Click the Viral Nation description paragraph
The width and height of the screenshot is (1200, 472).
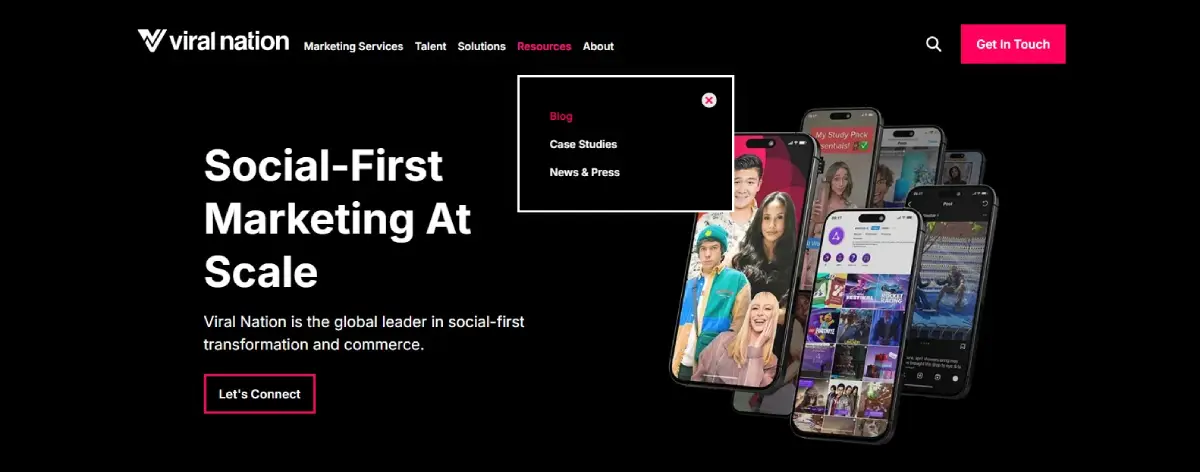coord(364,333)
